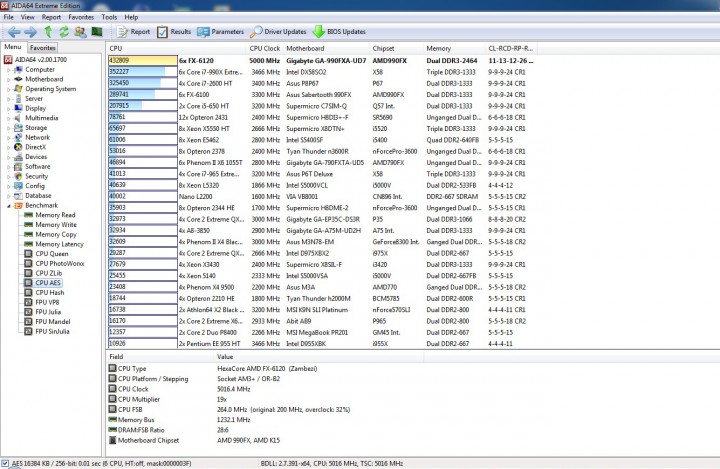The height and width of the screenshot is (469, 720).
Task: Expand the Computer tree node
Action: [x=8, y=70]
